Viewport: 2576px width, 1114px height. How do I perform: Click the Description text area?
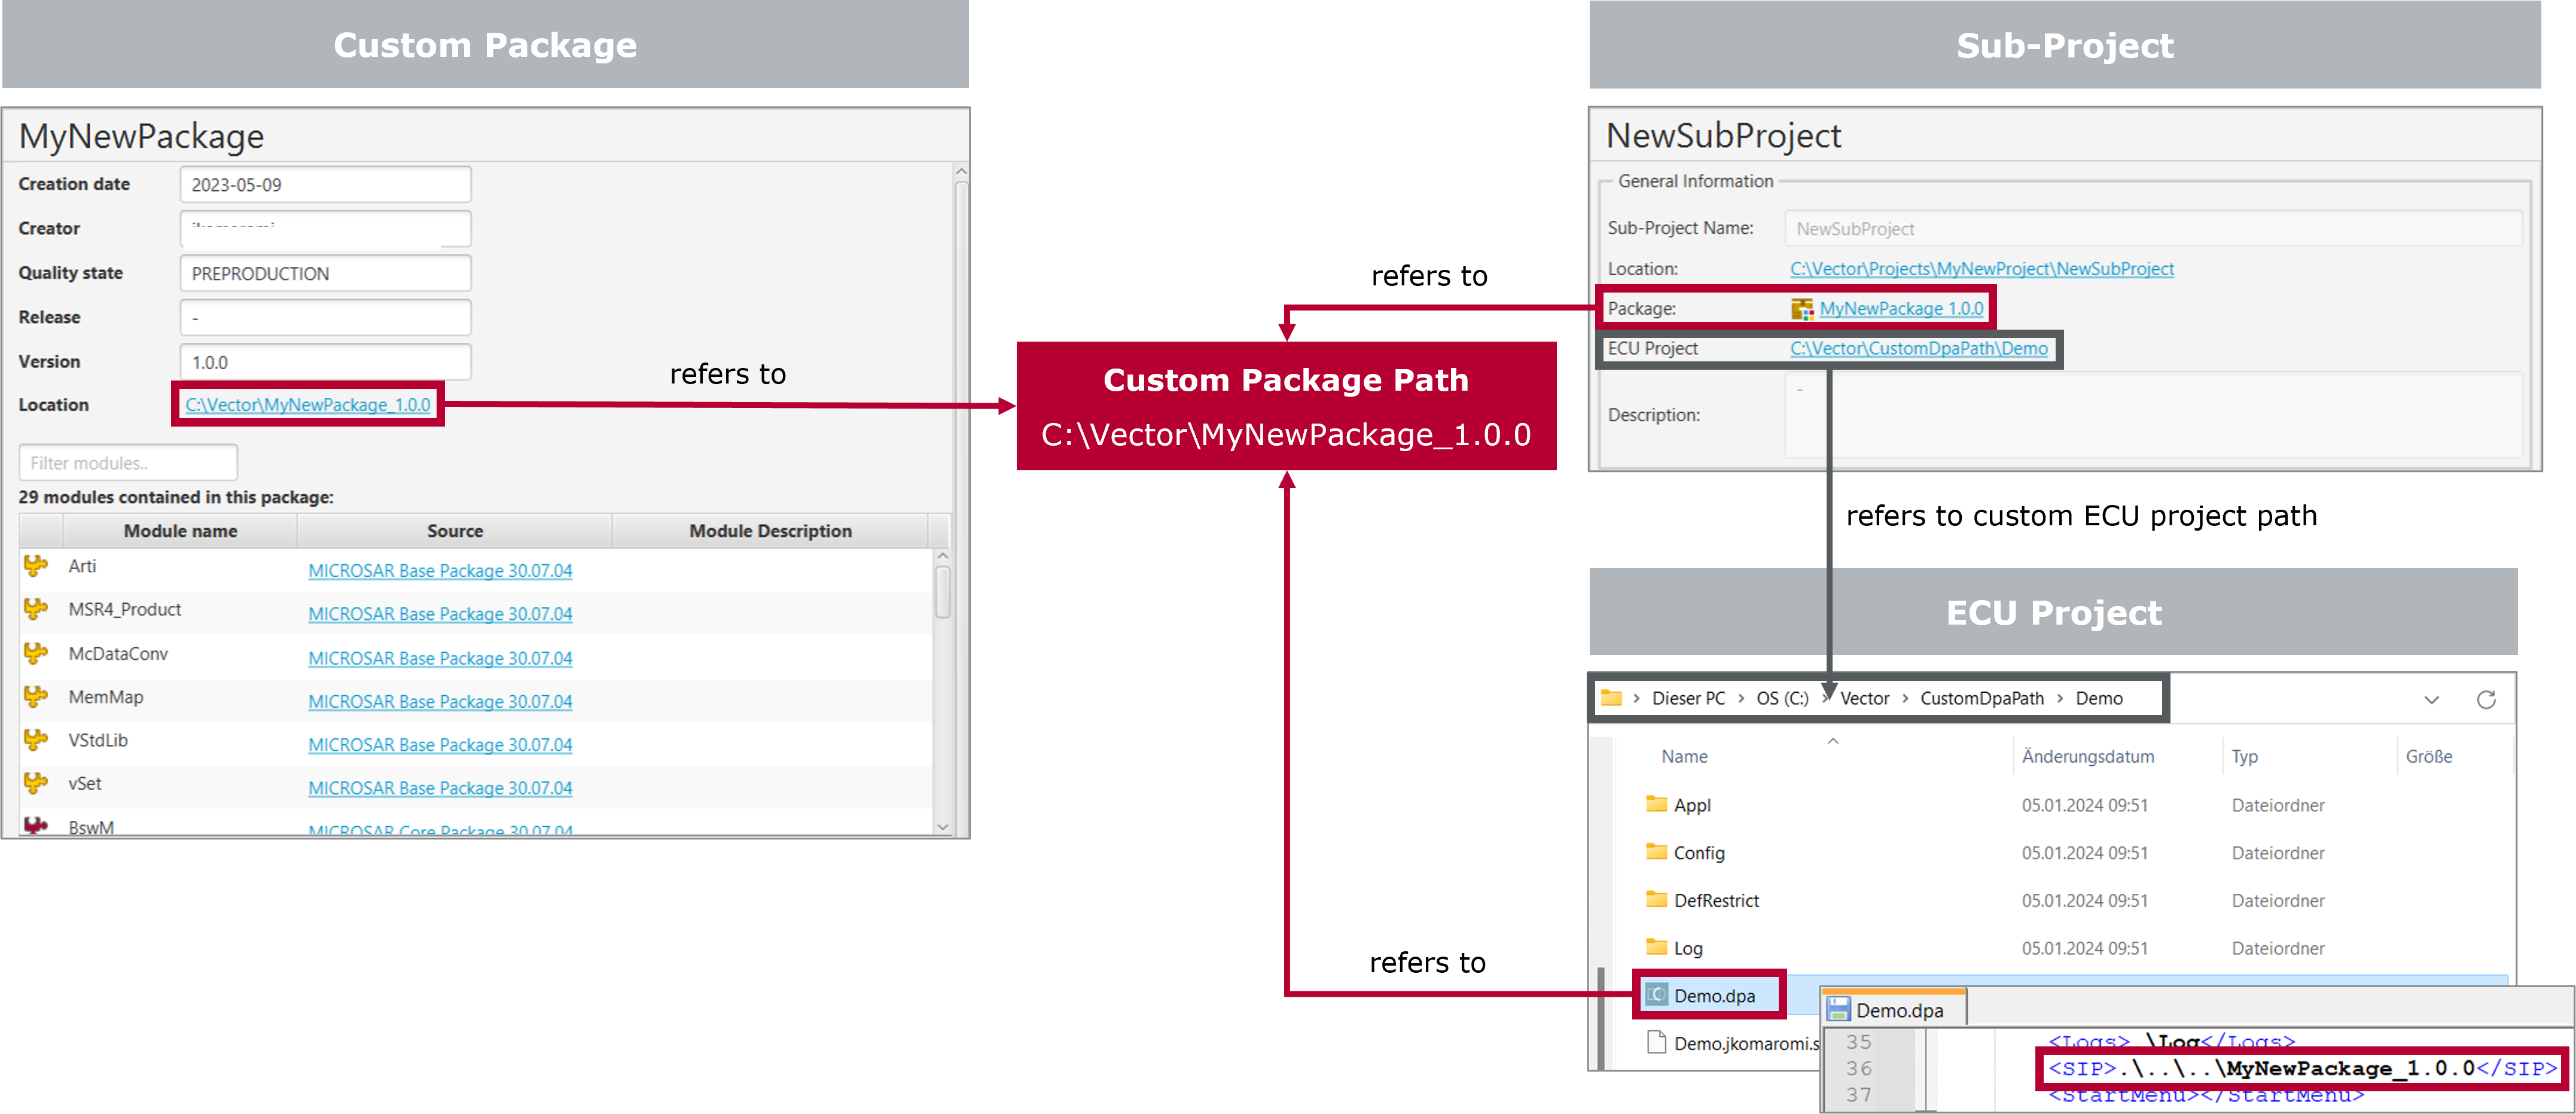pyautogui.click(x=2153, y=414)
